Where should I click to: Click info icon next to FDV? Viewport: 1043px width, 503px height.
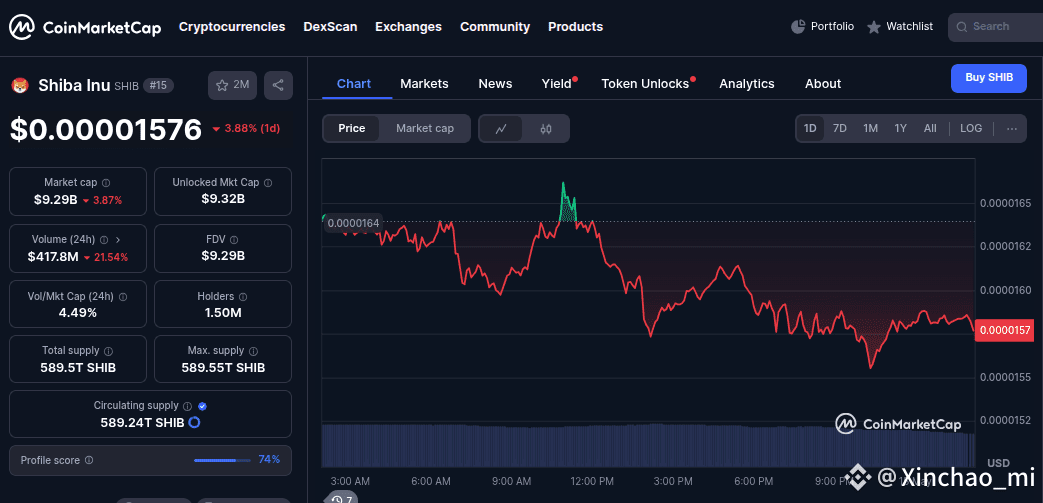pos(234,240)
